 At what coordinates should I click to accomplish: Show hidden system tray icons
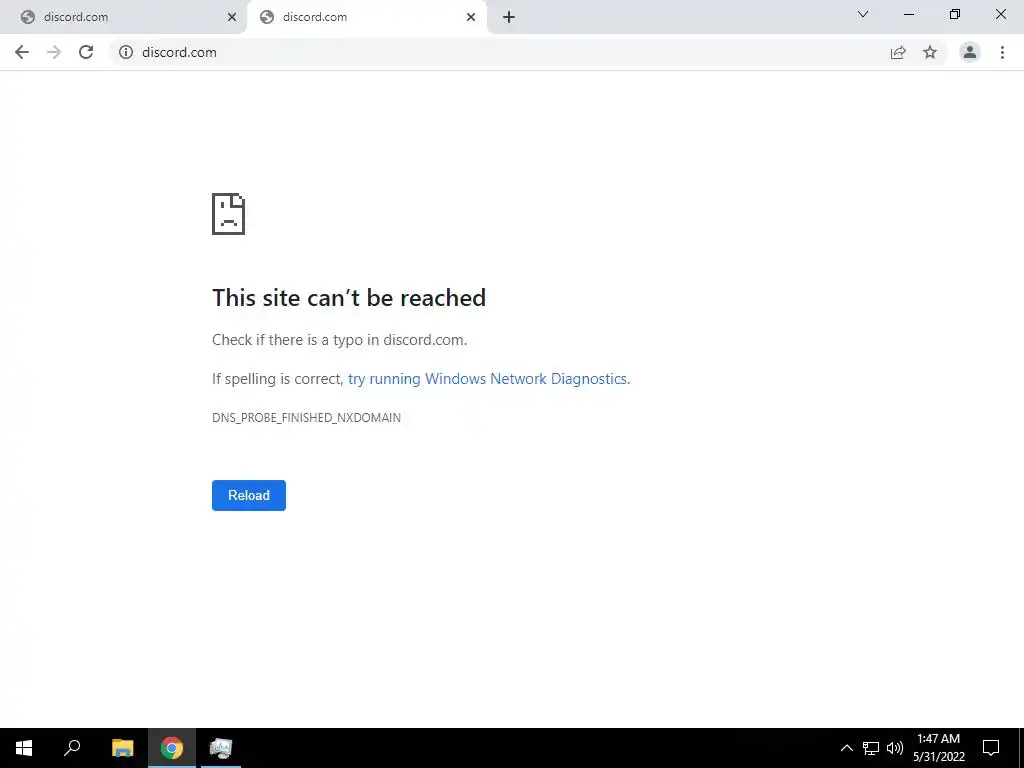point(846,748)
